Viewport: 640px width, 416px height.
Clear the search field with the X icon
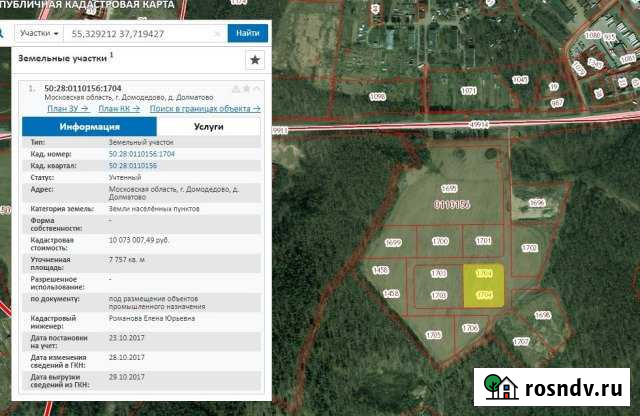tap(216, 33)
